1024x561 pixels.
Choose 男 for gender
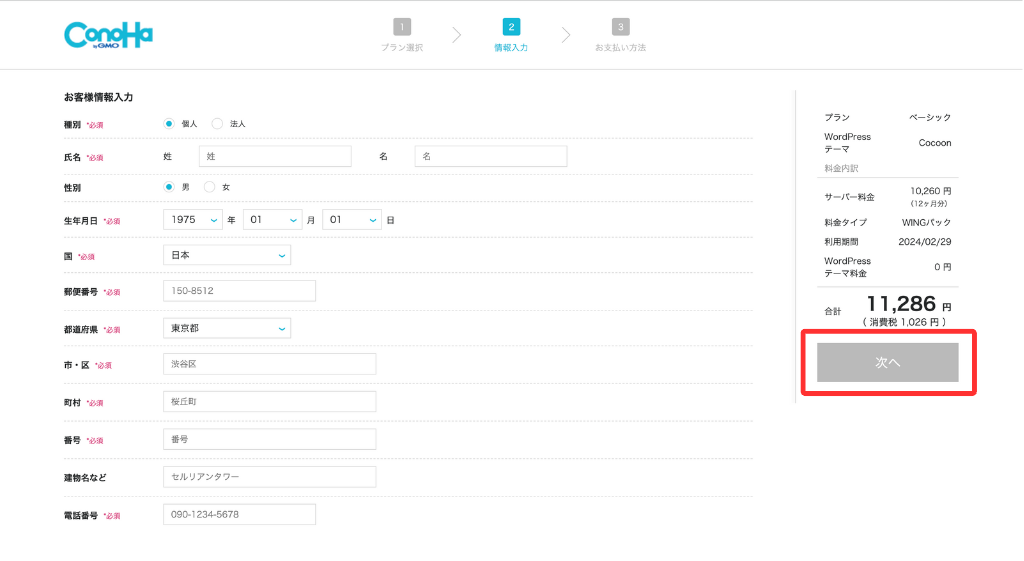(169, 187)
